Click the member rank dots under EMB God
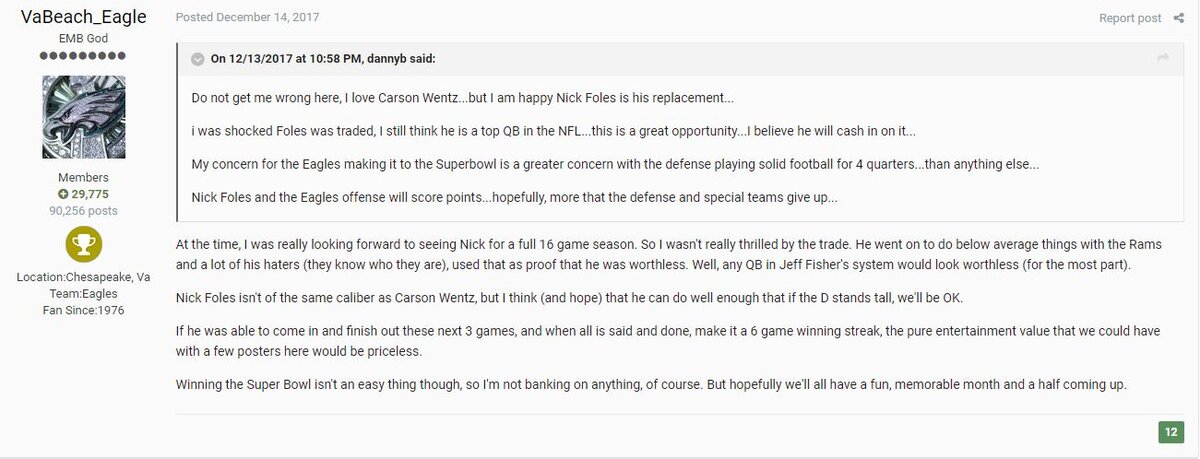The width and height of the screenshot is (1200, 459). click(x=84, y=56)
